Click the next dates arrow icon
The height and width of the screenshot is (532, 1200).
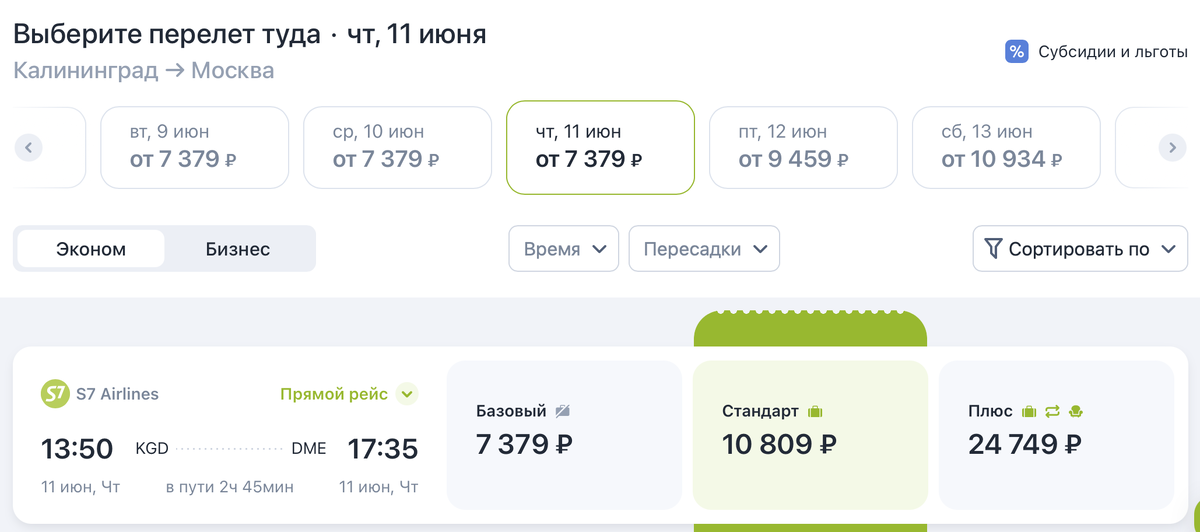coord(1171,148)
